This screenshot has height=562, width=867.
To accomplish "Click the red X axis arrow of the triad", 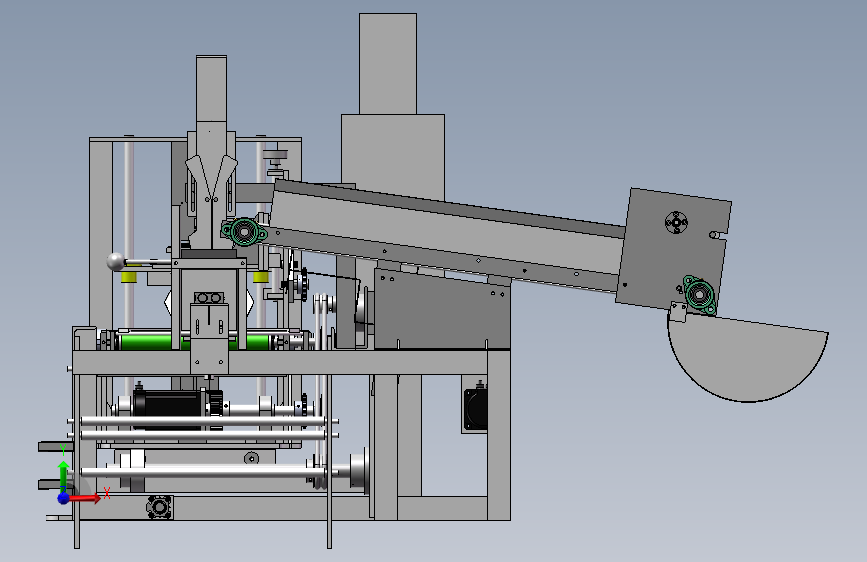I will pos(86,498).
